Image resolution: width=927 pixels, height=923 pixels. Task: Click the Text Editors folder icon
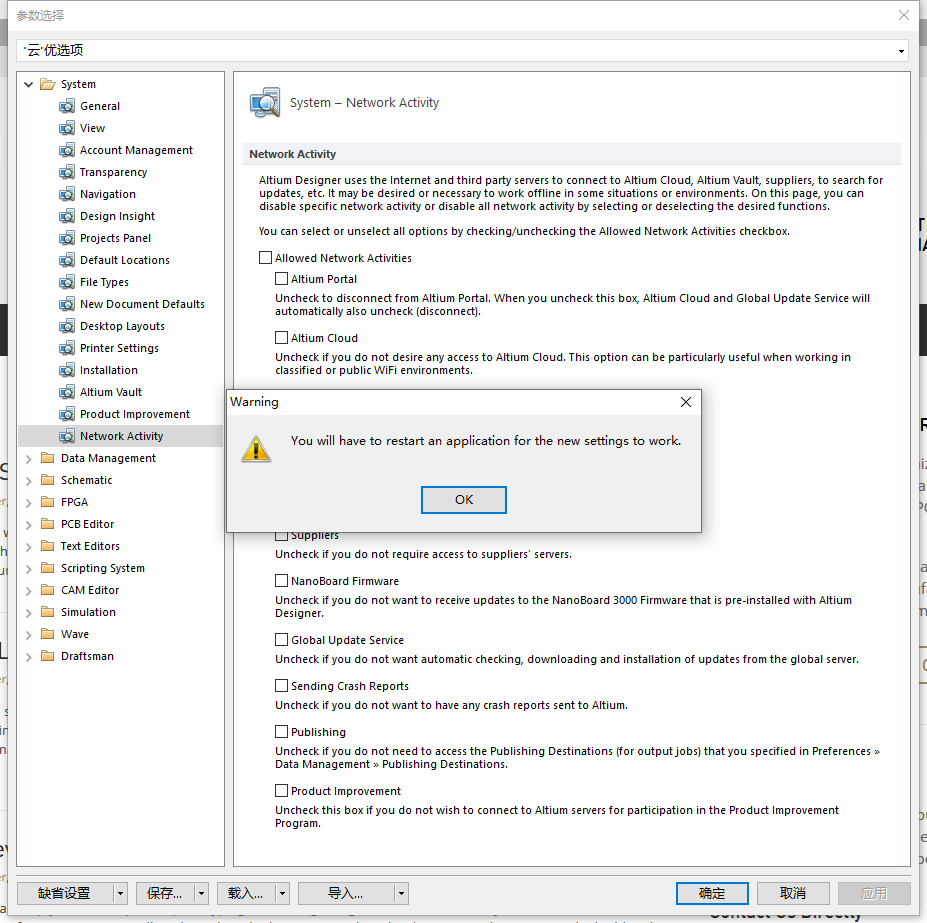(x=47, y=546)
